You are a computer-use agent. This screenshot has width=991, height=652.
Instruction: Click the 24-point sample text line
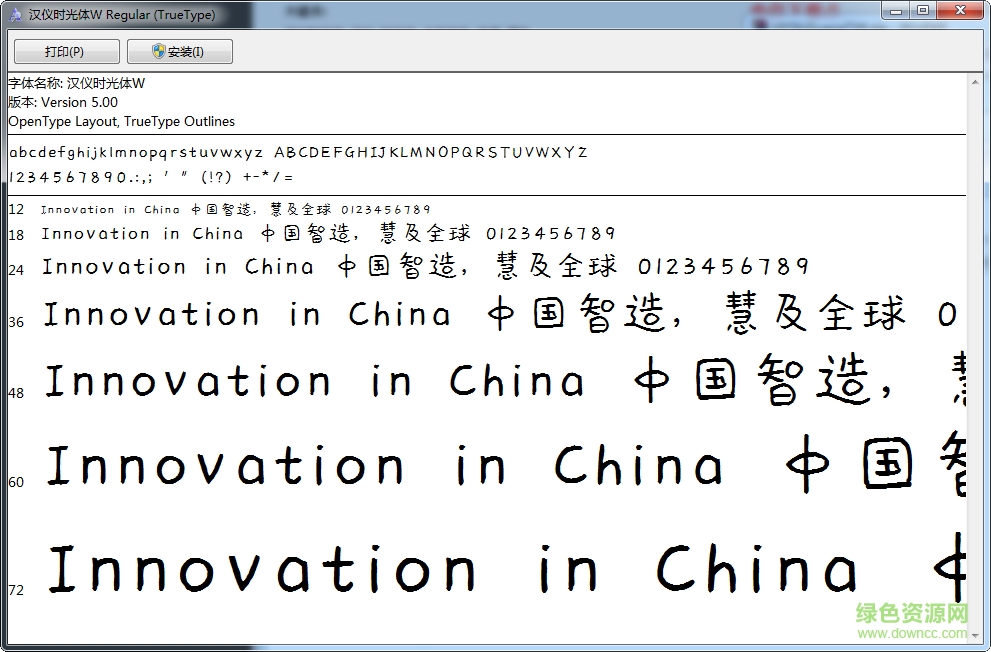click(425, 267)
